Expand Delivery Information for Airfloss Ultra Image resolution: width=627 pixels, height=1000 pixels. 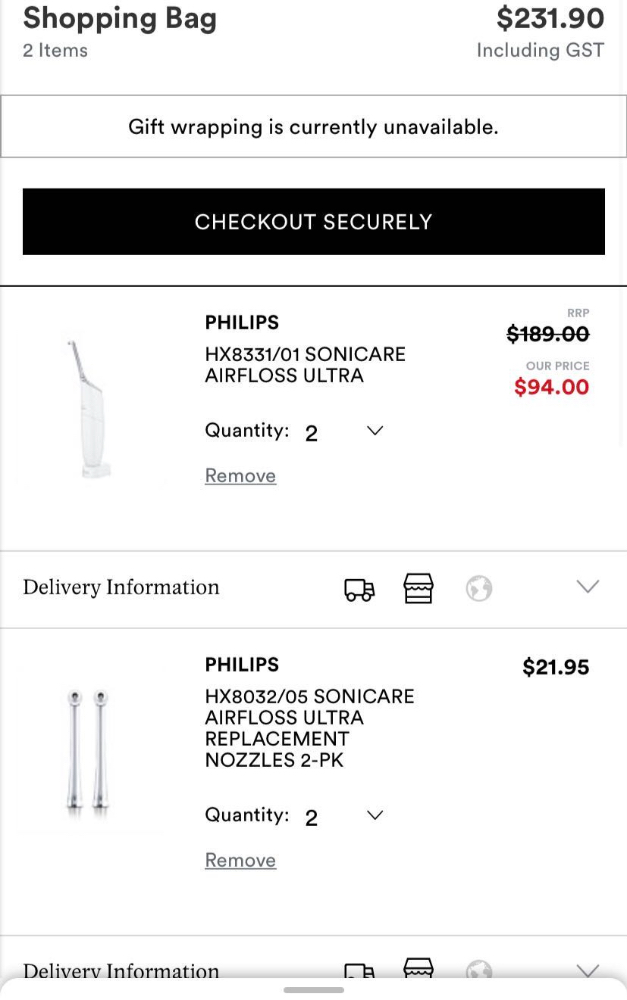[587, 587]
